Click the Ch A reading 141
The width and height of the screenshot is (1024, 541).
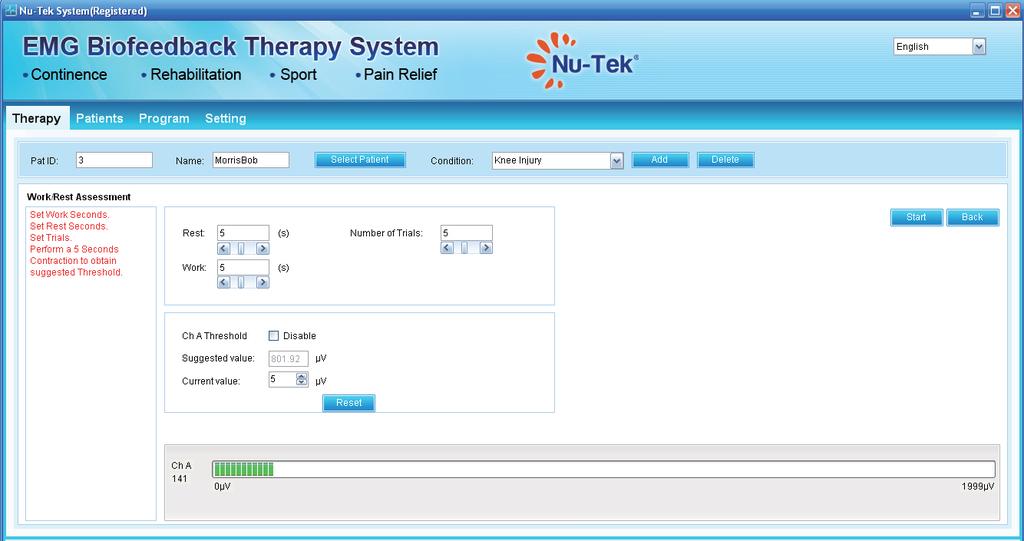tap(180, 479)
